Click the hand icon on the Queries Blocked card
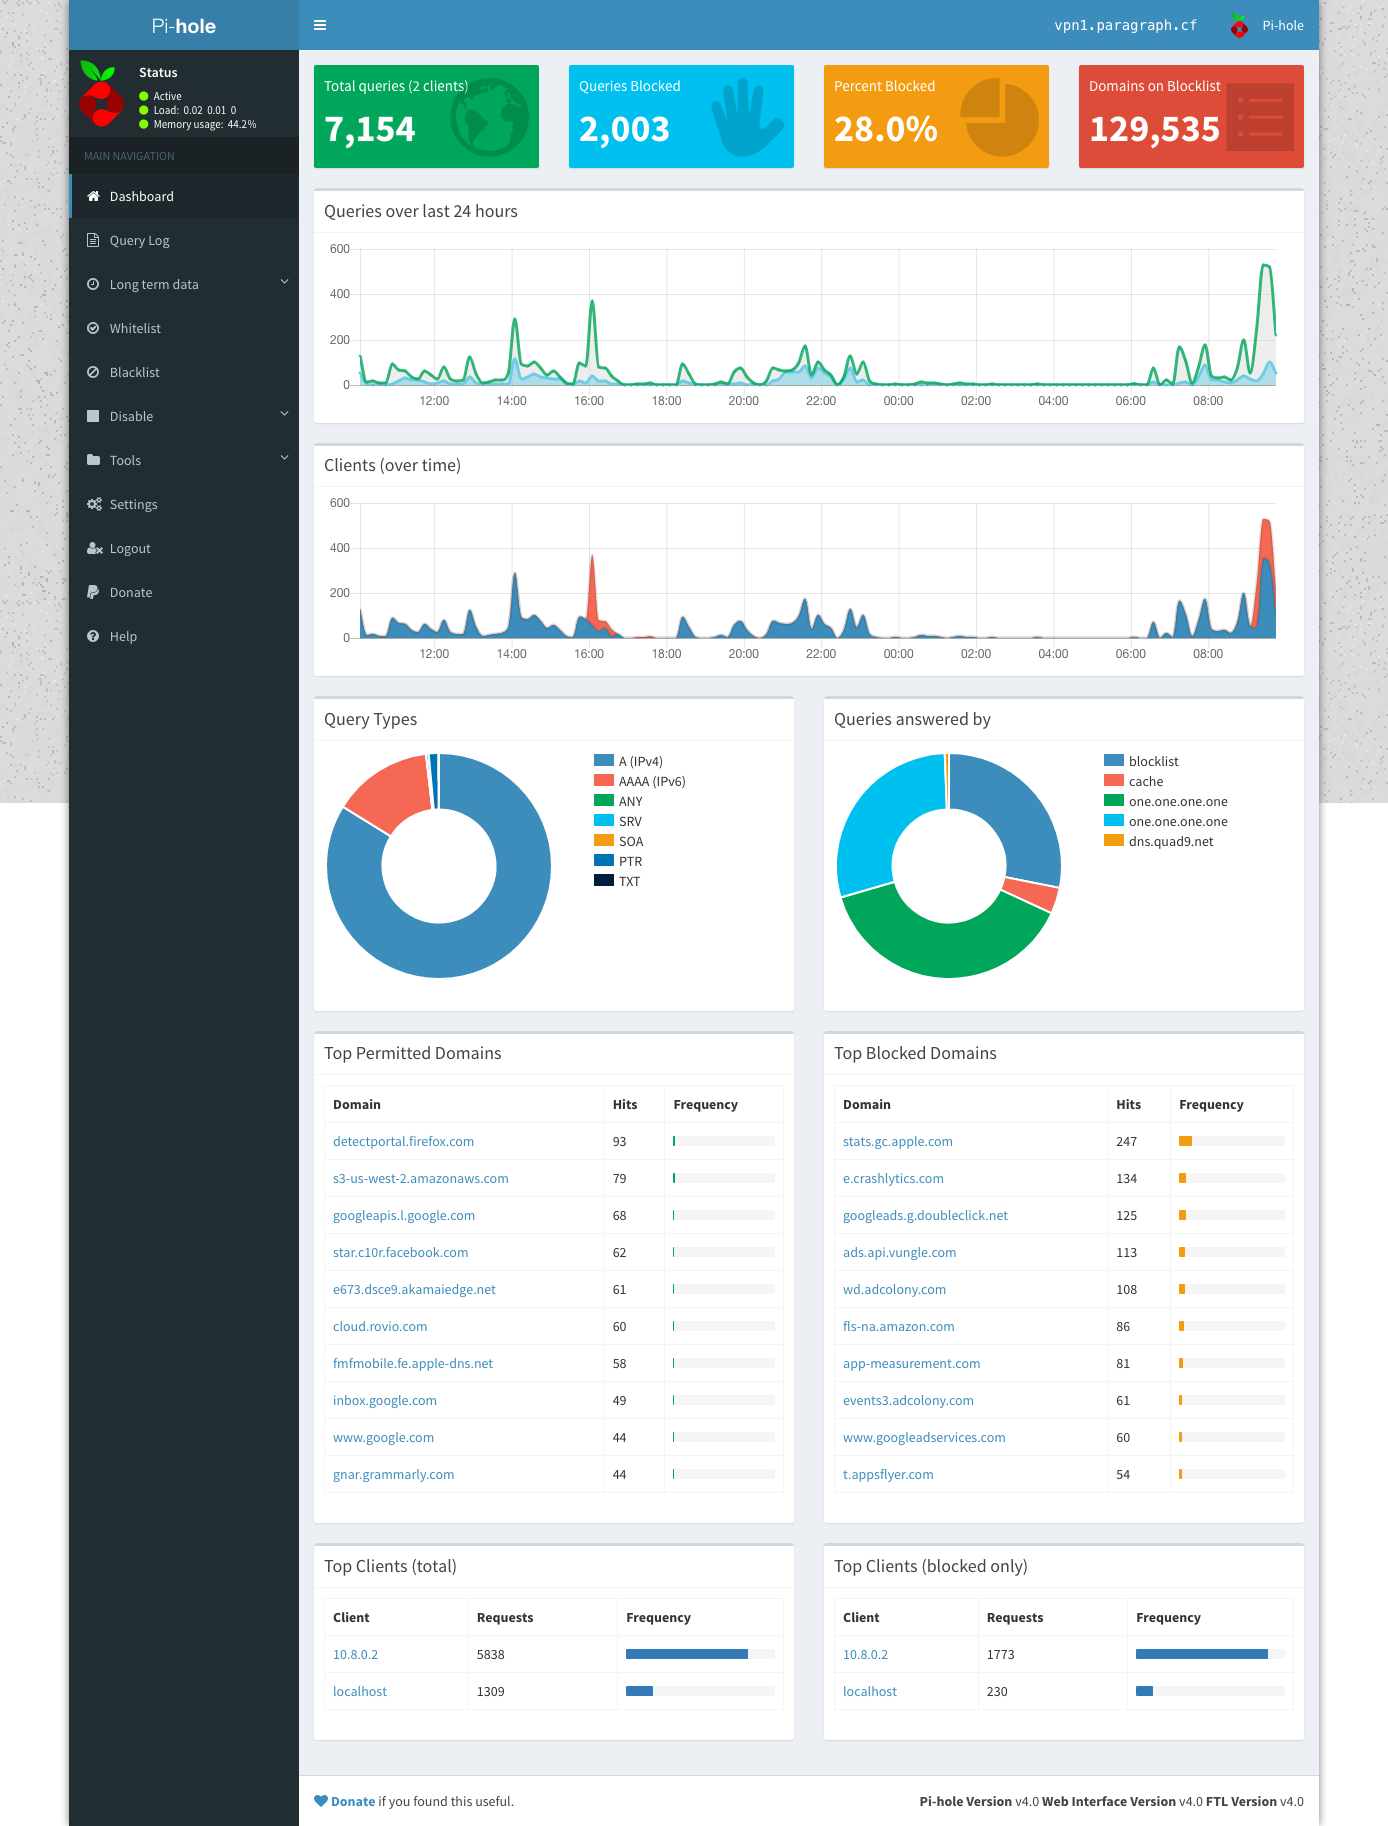Image resolution: width=1388 pixels, height=1826 pixels. (x=746, y=118)
